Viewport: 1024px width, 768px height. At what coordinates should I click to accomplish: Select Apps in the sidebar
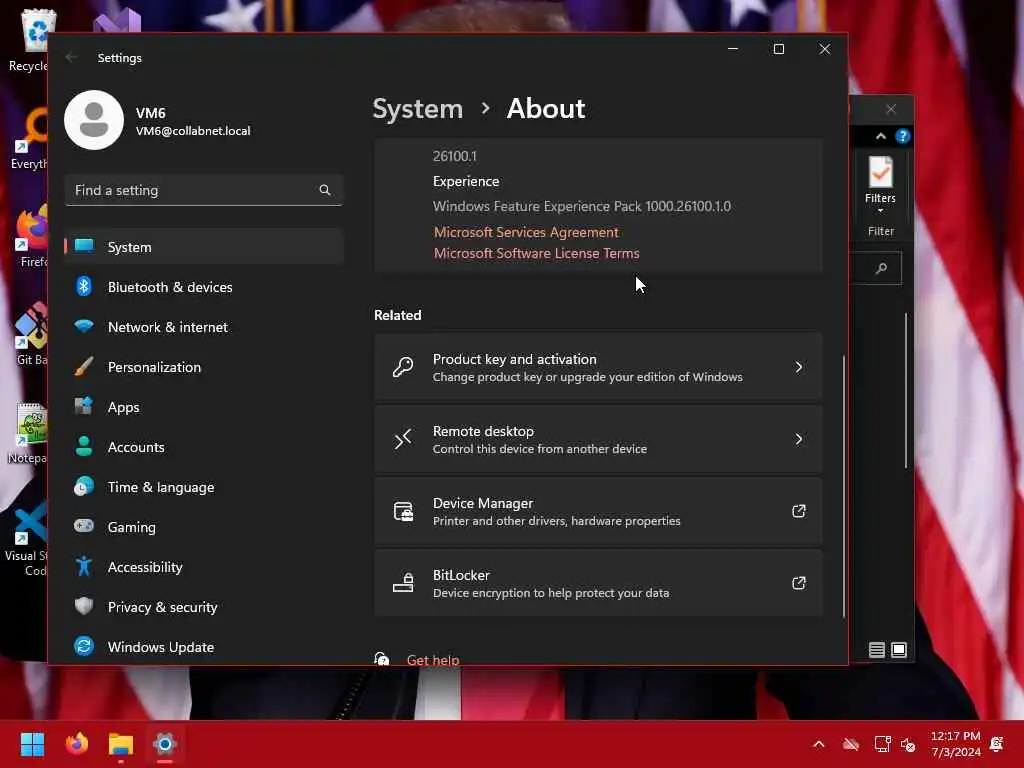pos(204,407)
